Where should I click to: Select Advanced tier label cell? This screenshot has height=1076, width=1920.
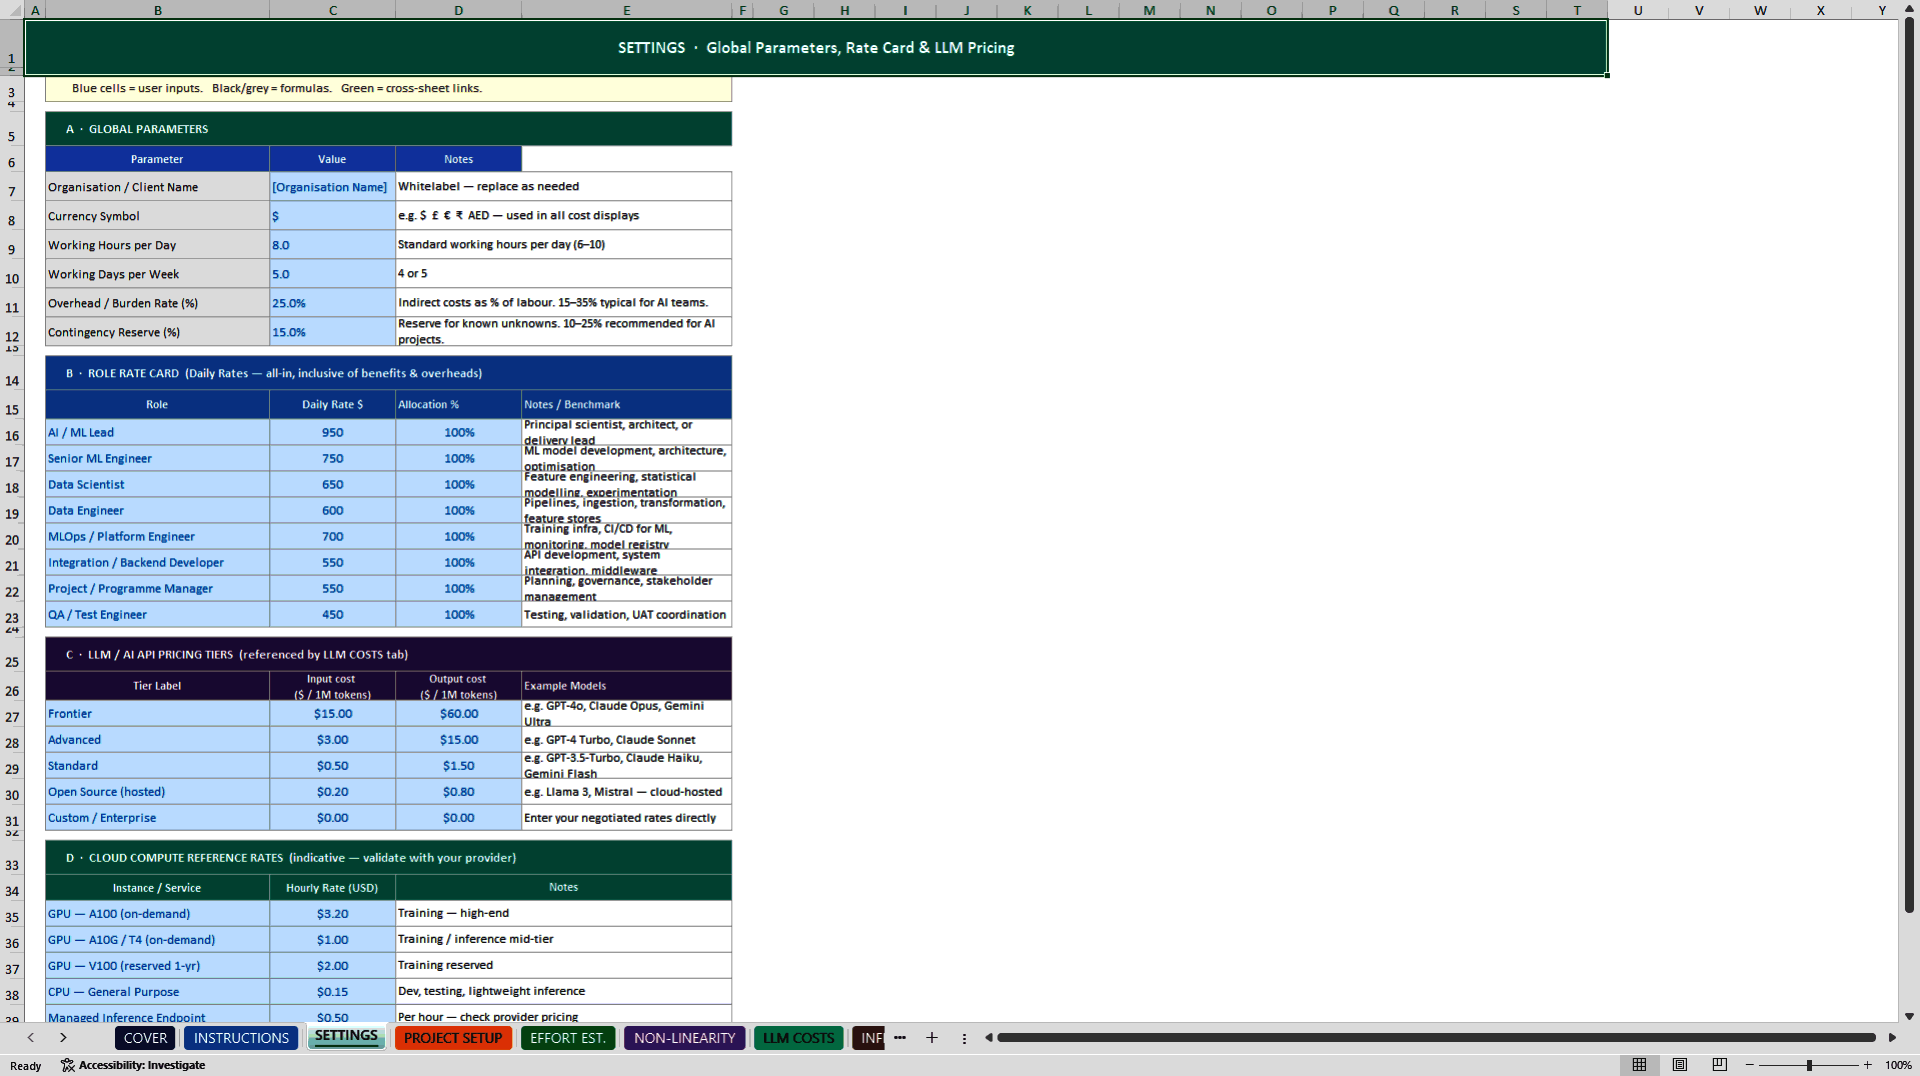click(x=157, y=739)
